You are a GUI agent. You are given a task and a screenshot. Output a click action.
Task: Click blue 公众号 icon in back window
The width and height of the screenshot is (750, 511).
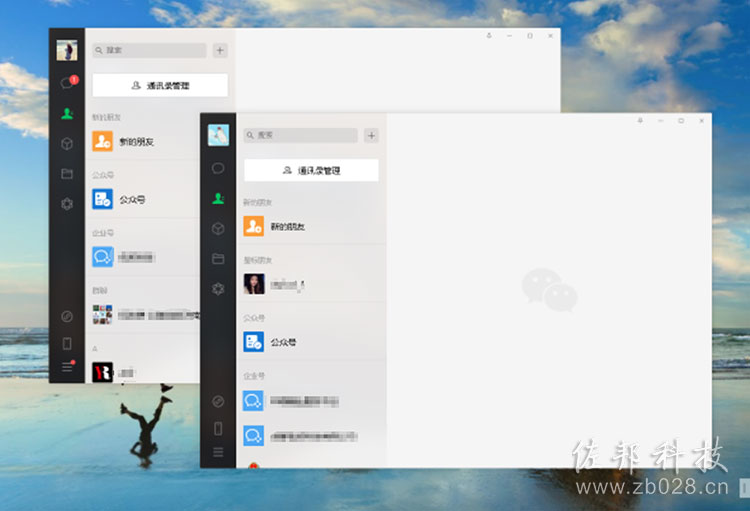(x=102, y=200)
